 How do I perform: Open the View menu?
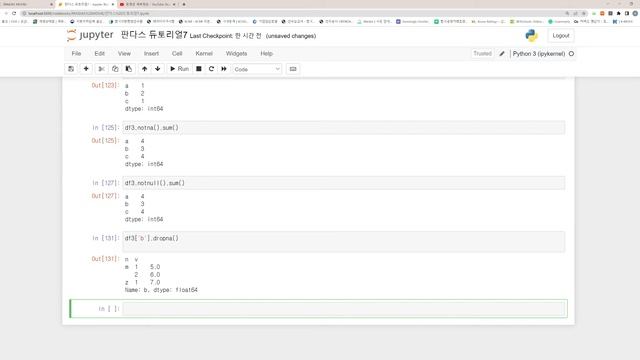(x=124, y=53)
